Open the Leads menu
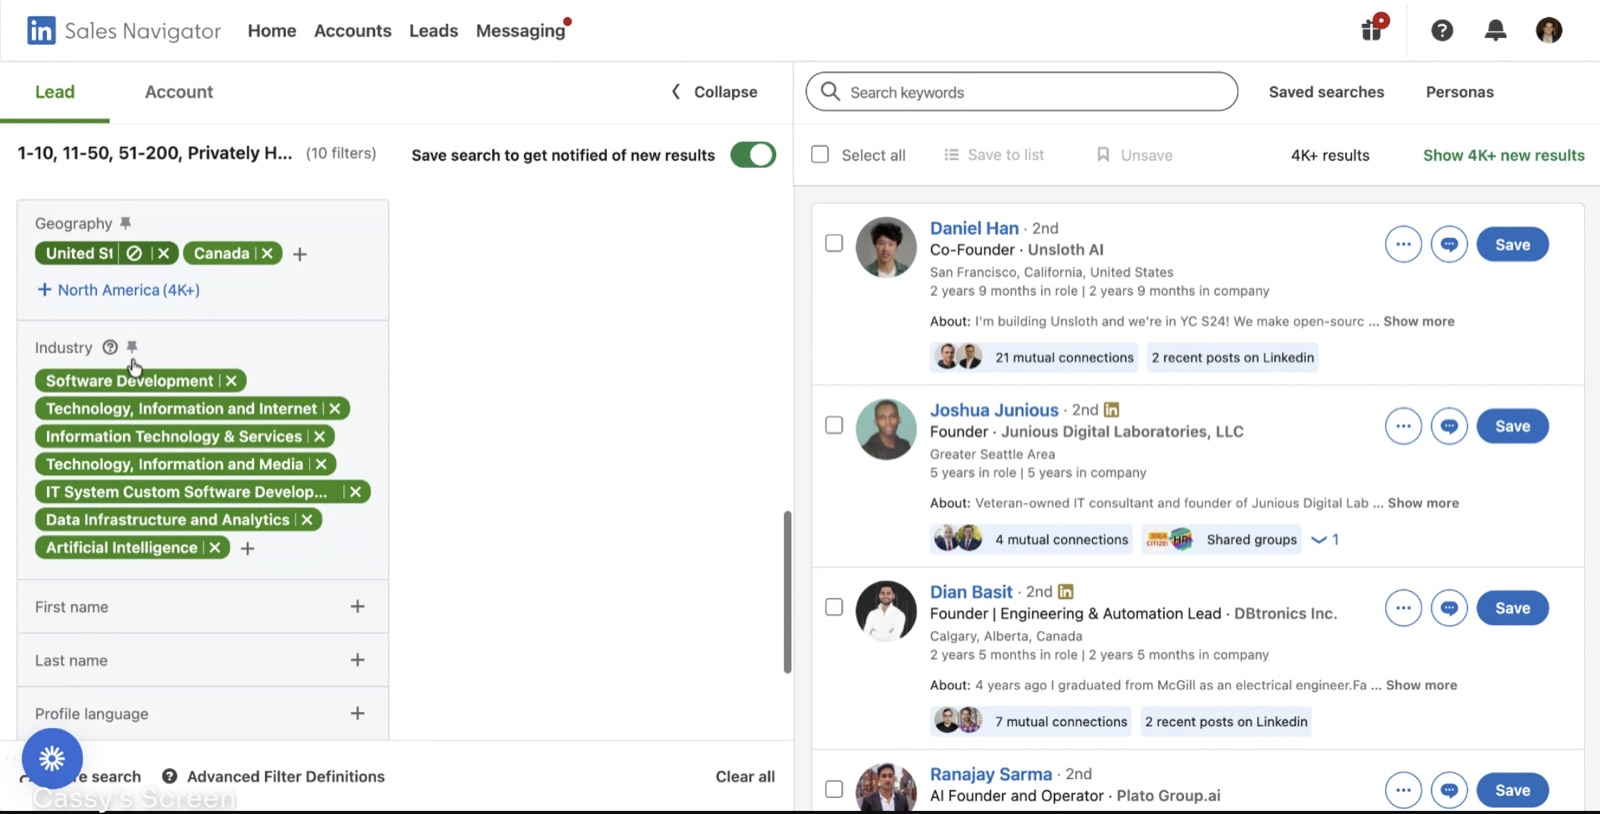 click(433, 31)
